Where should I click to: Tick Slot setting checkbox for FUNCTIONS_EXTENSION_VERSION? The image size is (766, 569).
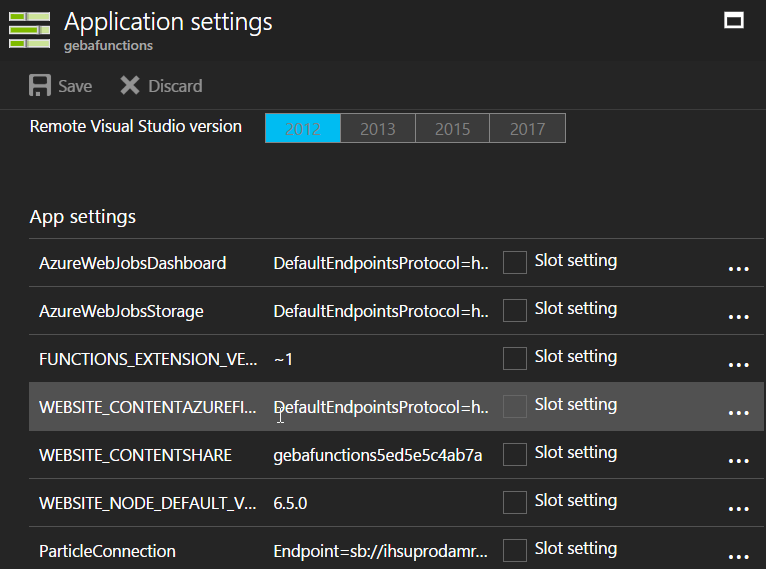pyautogui.click(x=514, y=359)
